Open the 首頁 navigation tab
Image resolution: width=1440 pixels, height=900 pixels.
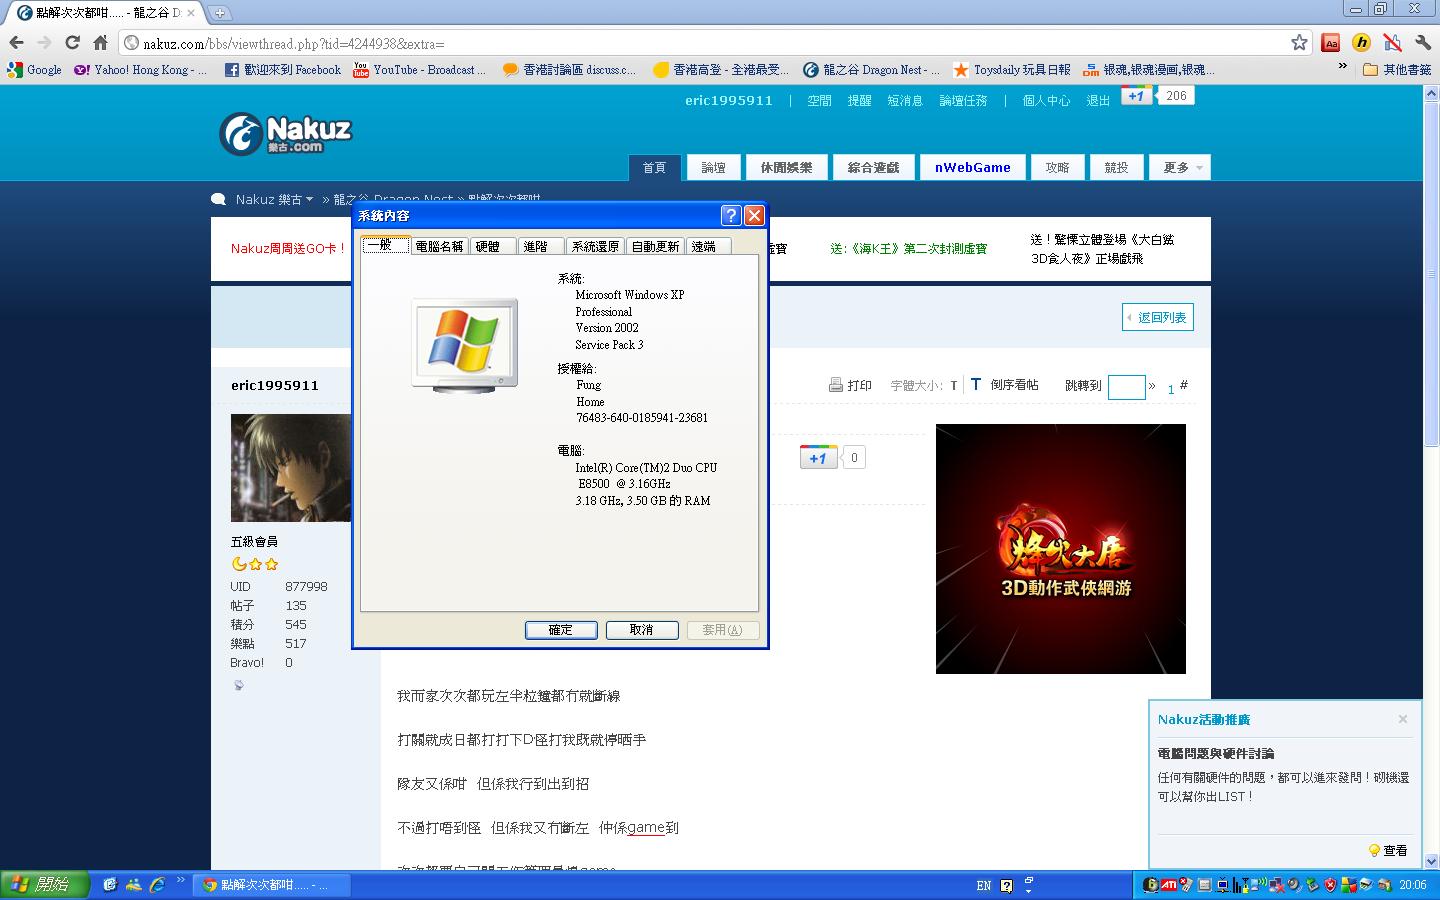(654, 168)
